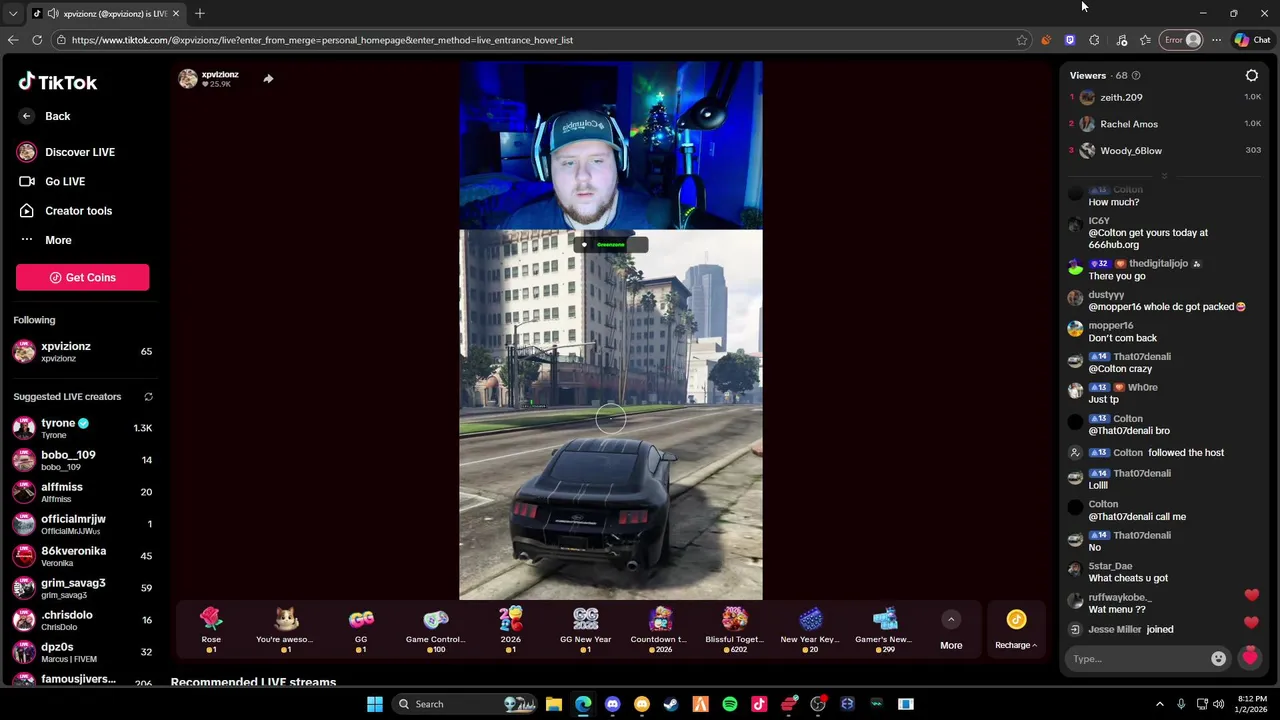Add this page to favorites

[x=1021, y=40]
